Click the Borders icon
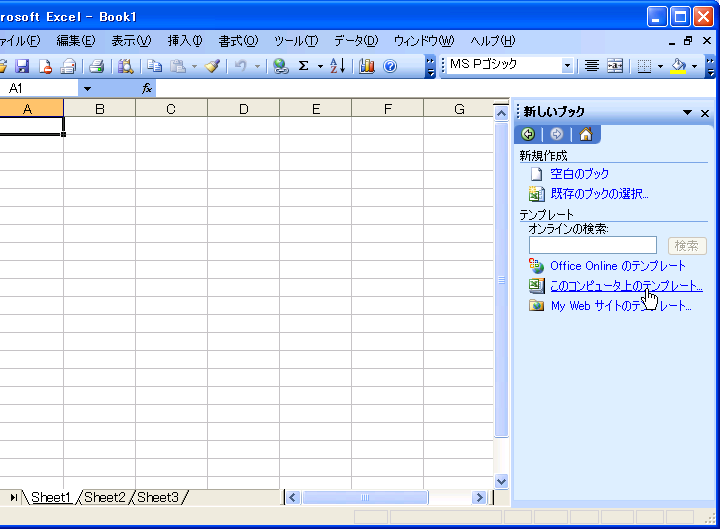The image size is (720, 529). click(644, 66)
